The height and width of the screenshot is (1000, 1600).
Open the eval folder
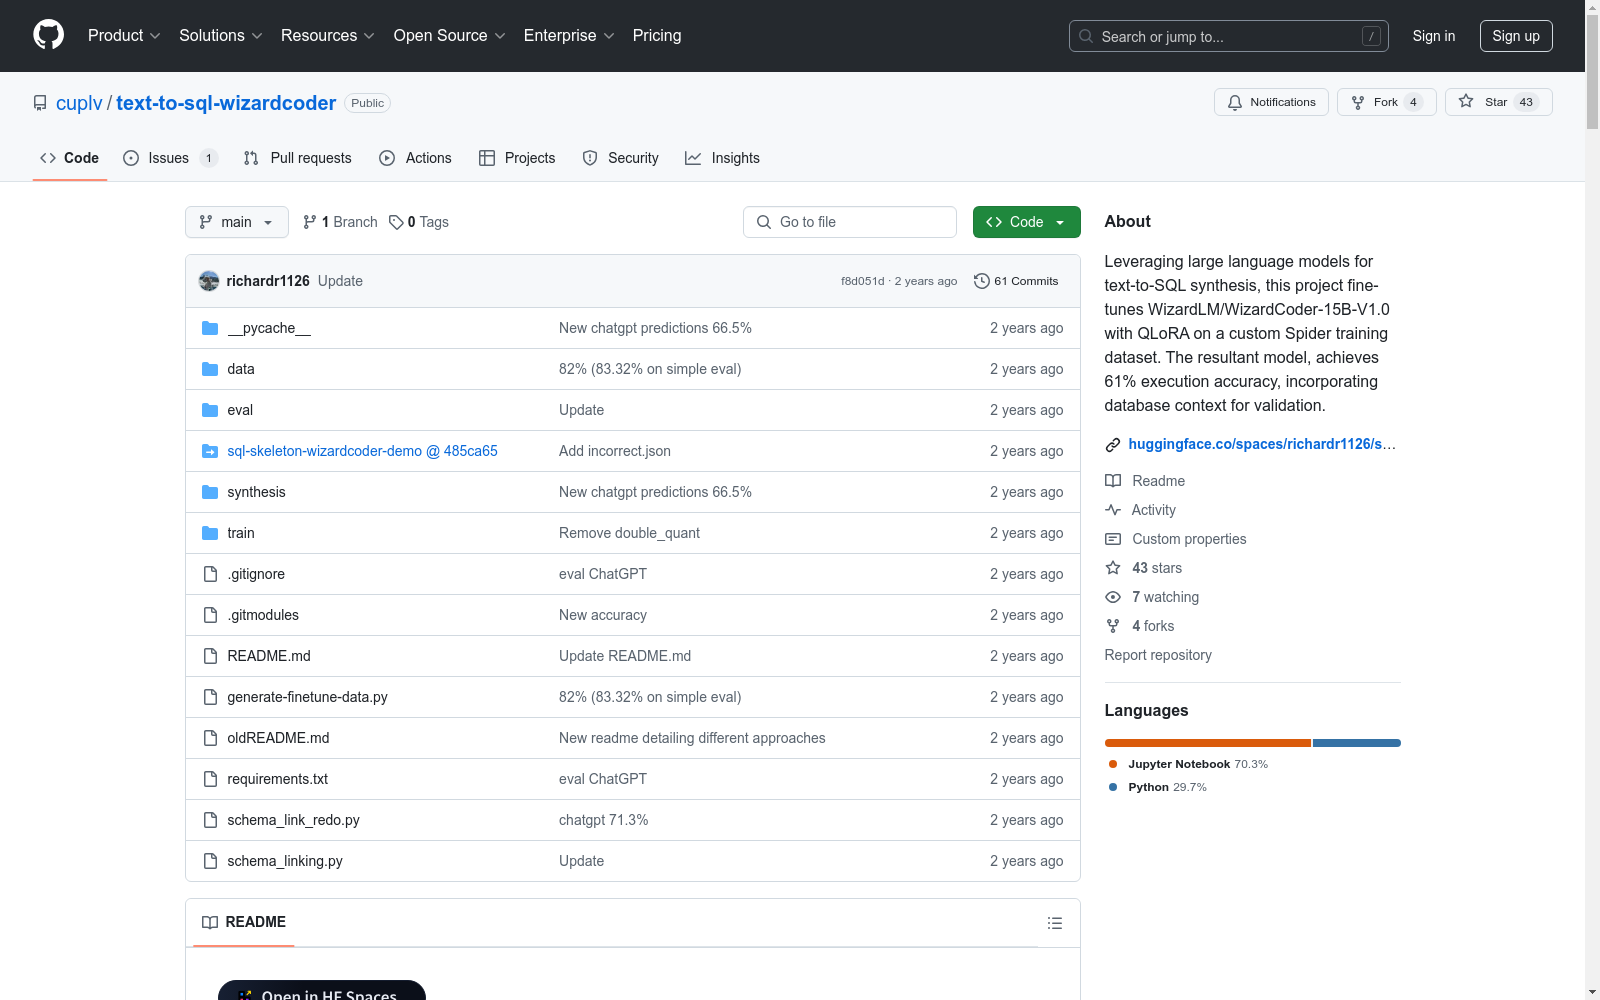[x=240, y=410]
